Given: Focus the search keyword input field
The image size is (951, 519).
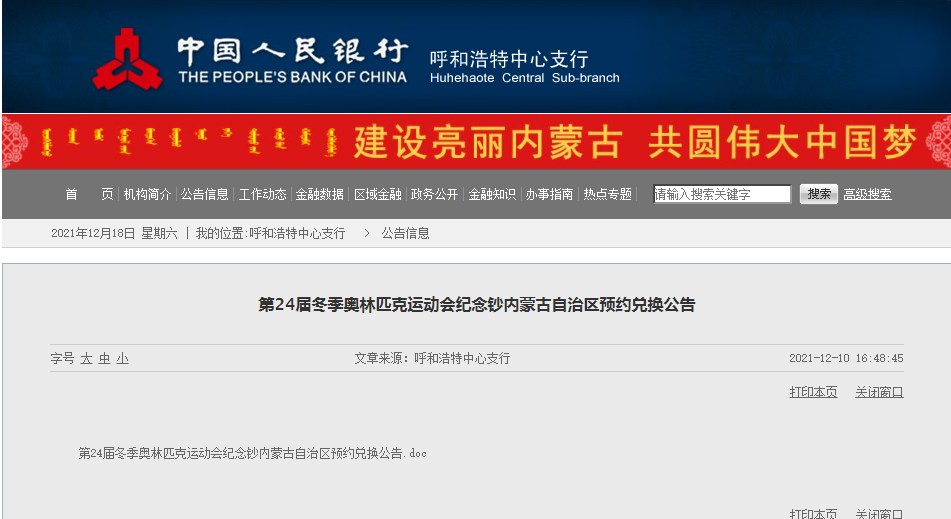Looking at the screenshot, I should (722, 194).
